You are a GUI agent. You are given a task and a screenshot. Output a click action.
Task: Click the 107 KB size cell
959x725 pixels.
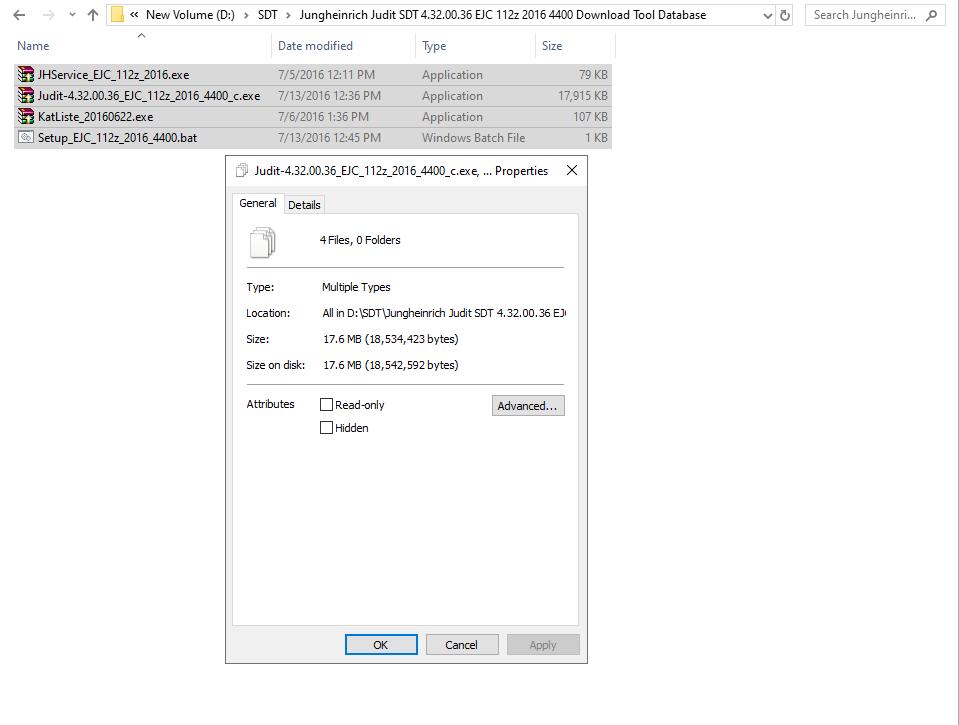(590, 116)
